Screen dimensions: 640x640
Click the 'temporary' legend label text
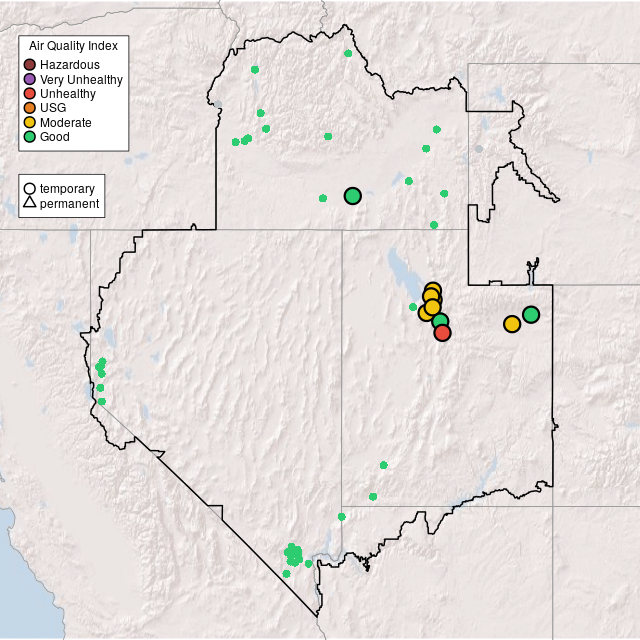coord(67,189)
